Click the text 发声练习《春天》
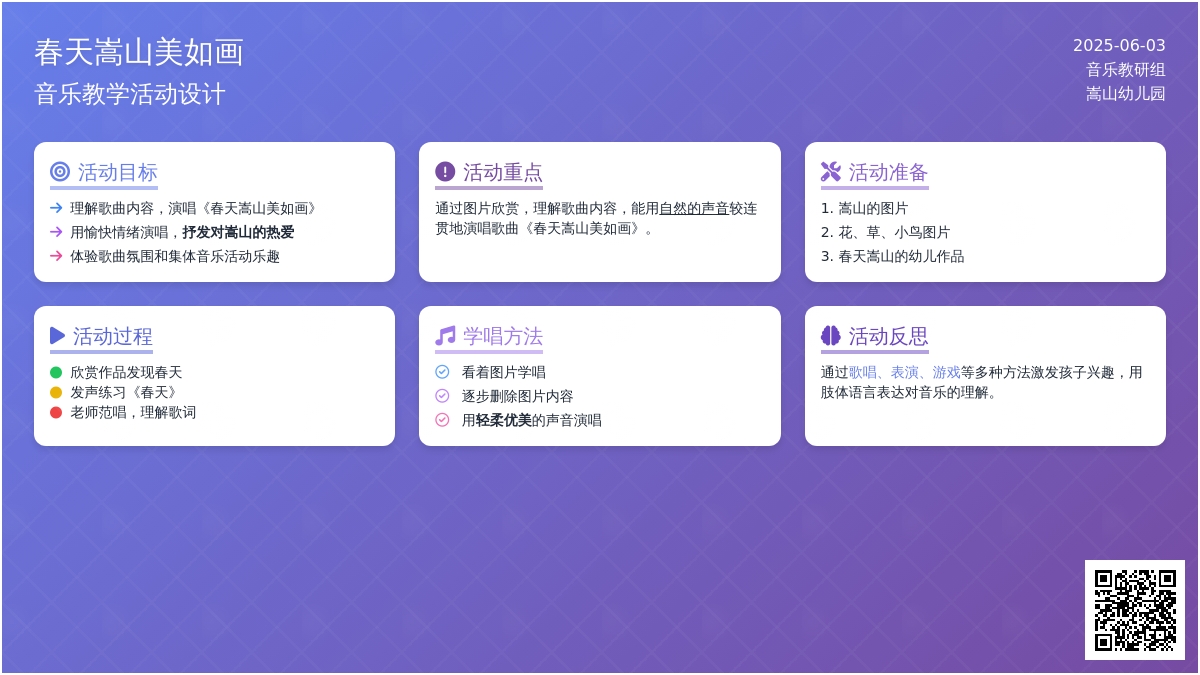The height and width of the screenshot is (675, 1200). (x=126, y=392)
